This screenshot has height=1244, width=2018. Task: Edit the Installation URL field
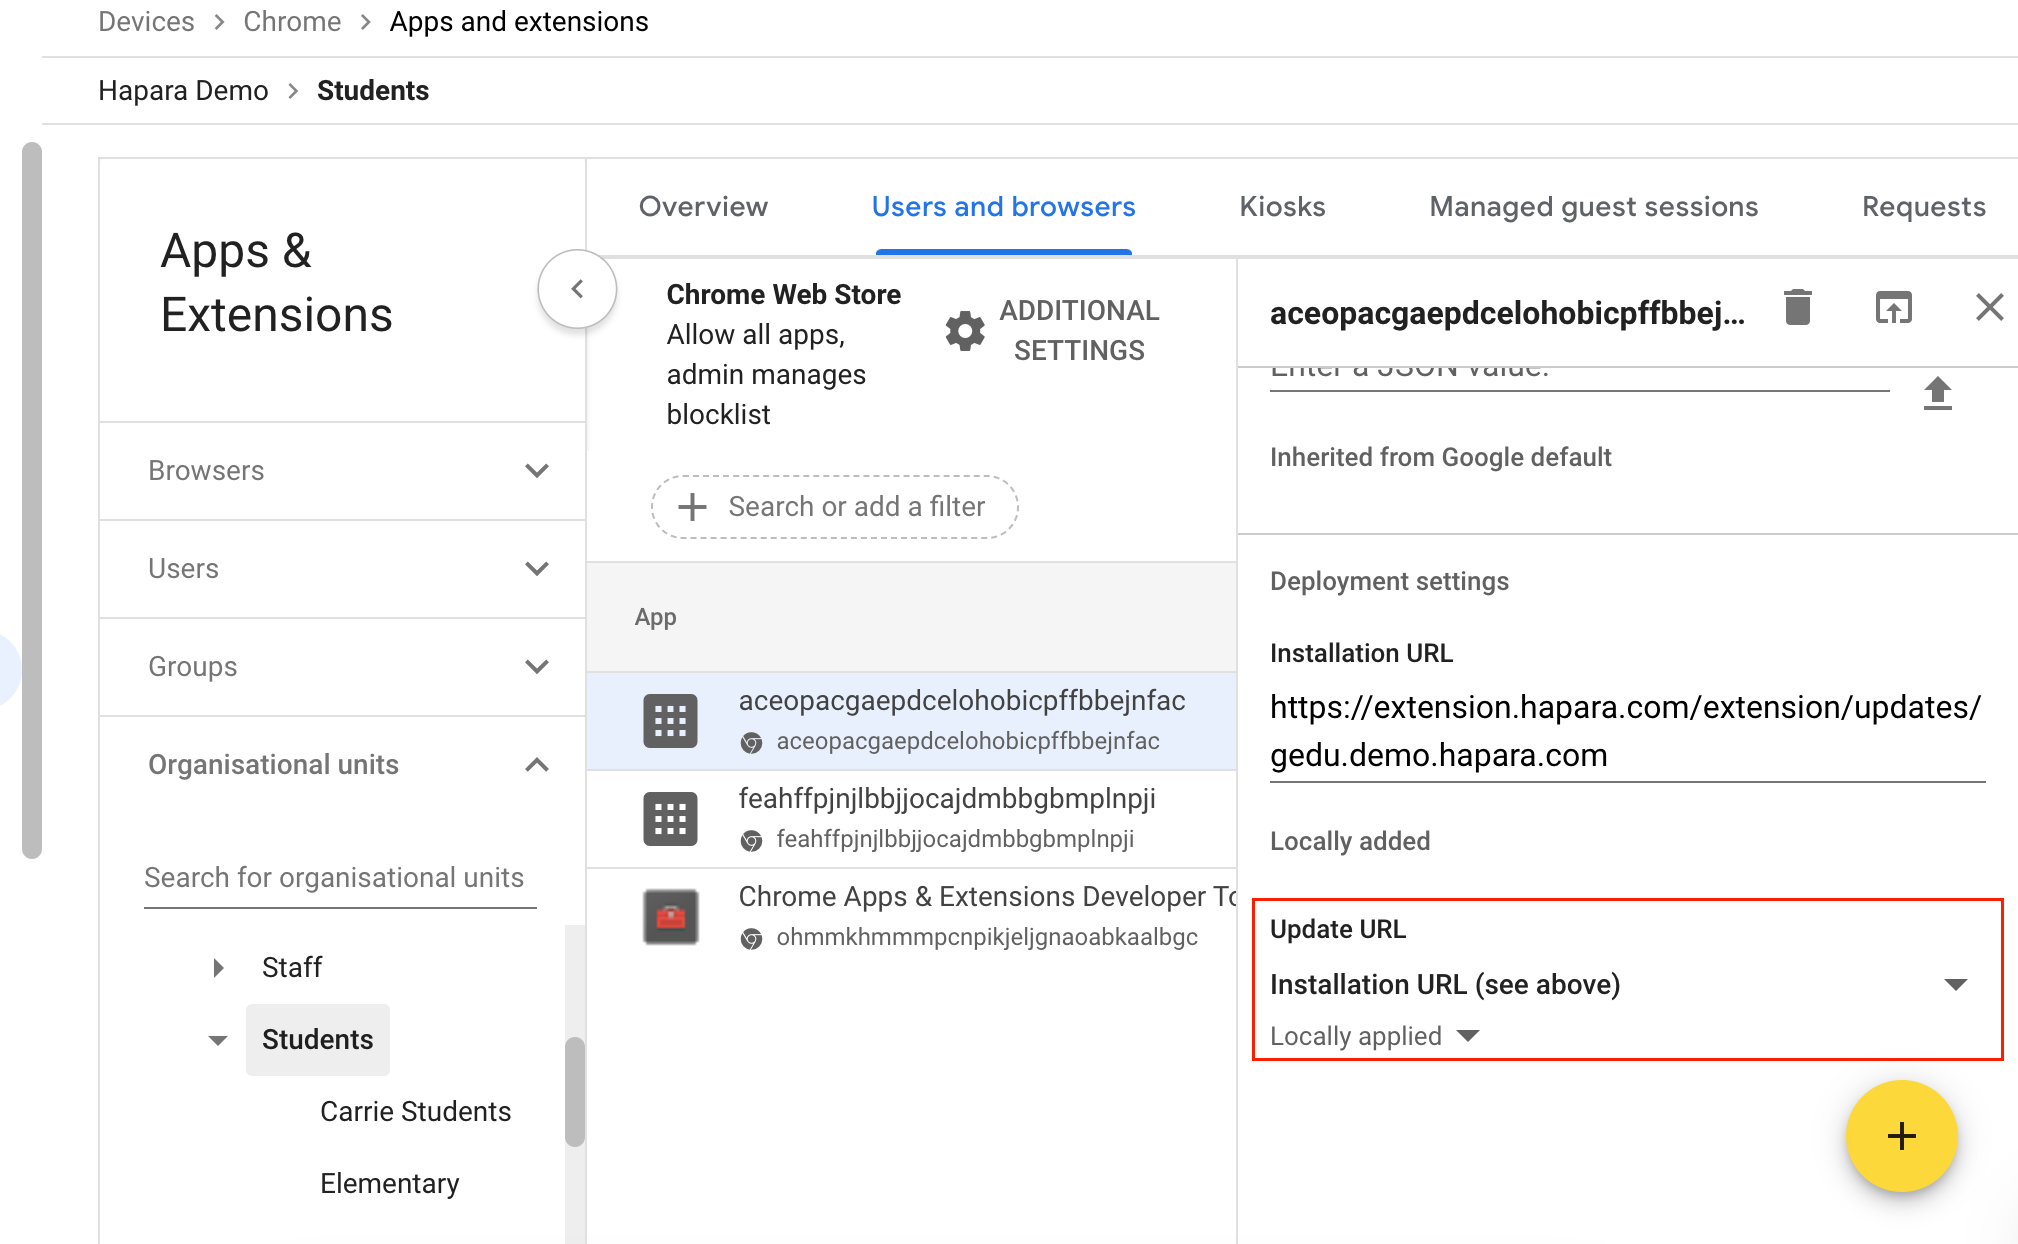click(x=1627, y=732)
